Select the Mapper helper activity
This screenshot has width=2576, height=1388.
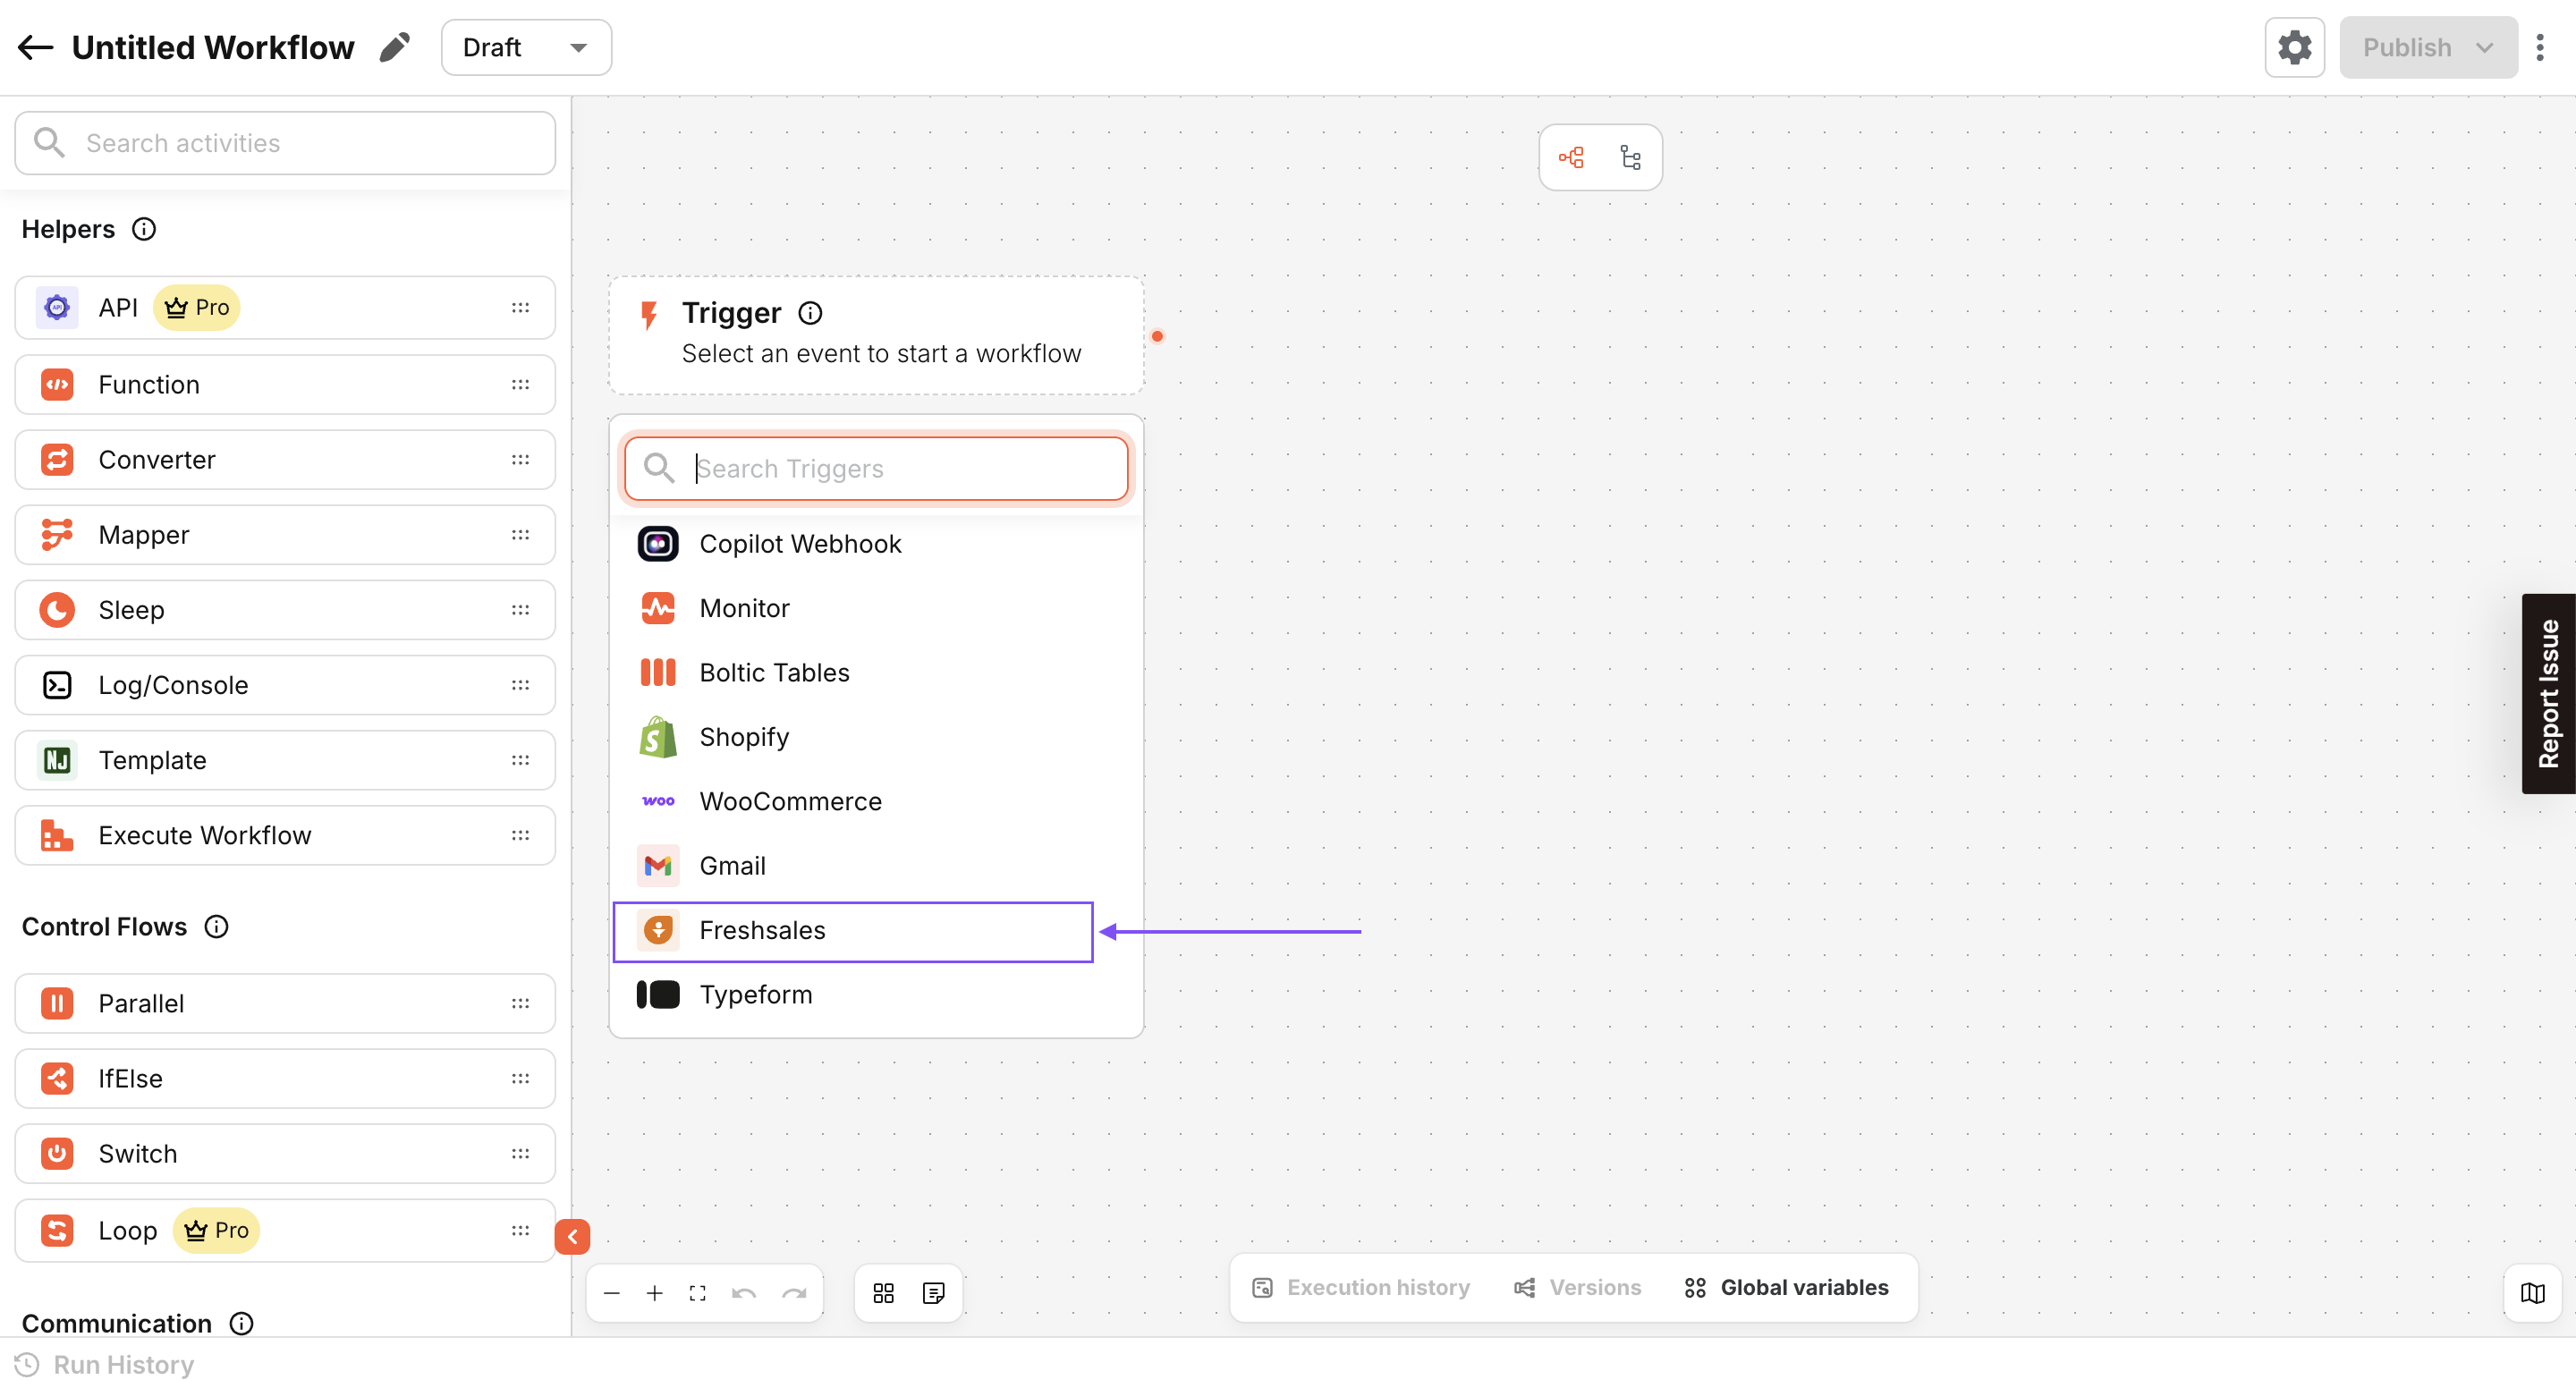coord(285,534)
